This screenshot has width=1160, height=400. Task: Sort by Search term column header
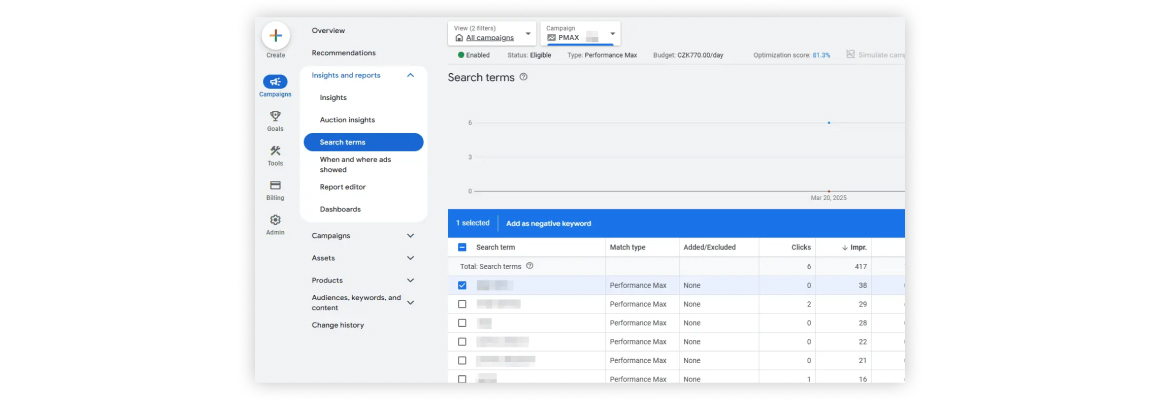pyautogui.click(x=496, y=248)
